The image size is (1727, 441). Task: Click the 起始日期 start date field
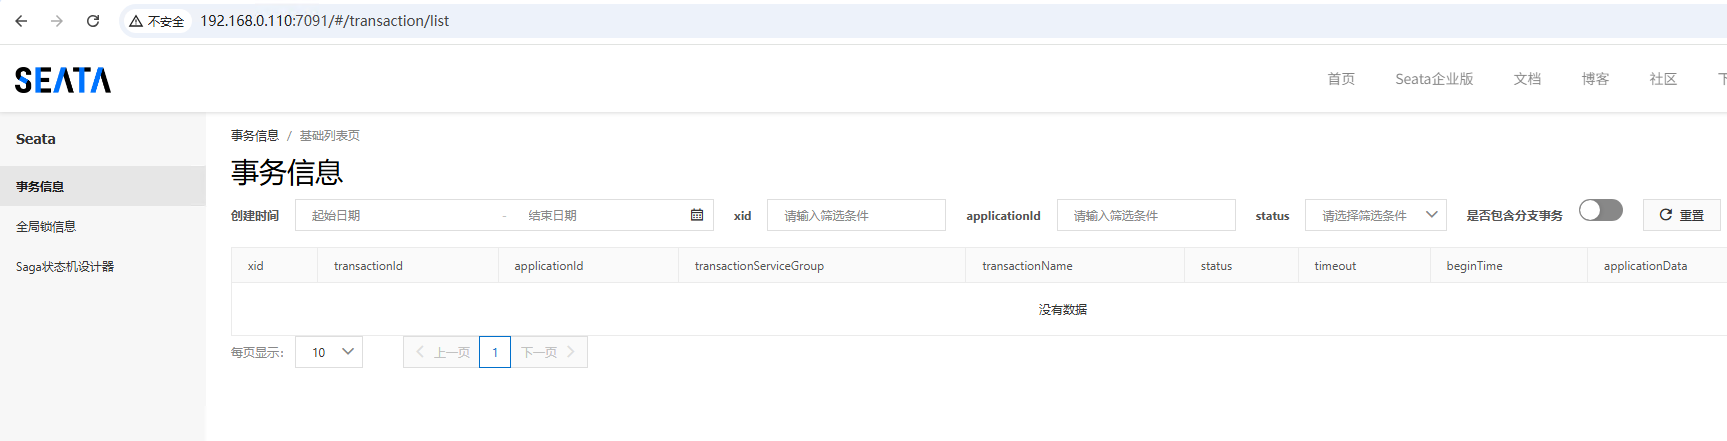tap(400, 215)
